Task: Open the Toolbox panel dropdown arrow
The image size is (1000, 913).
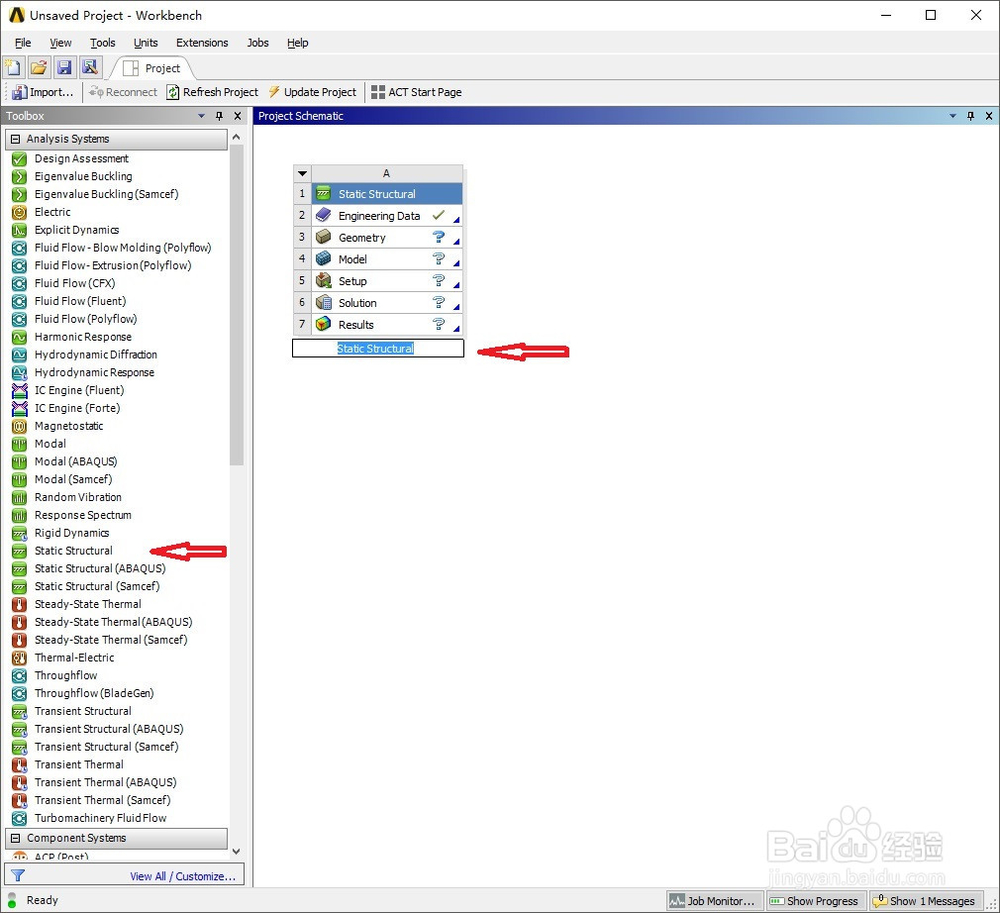Action: [202, 116]
